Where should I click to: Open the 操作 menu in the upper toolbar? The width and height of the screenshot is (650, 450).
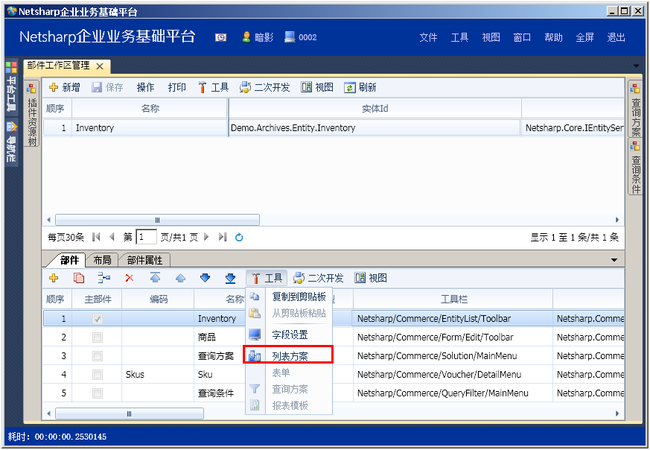coord(146,87)
